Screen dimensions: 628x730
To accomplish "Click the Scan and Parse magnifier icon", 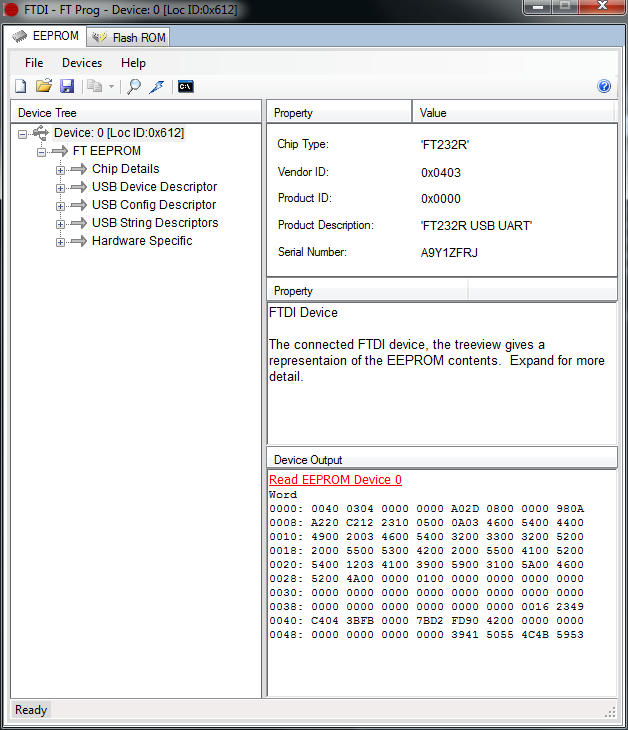I will pyautogui.click(x=134, y=87).
